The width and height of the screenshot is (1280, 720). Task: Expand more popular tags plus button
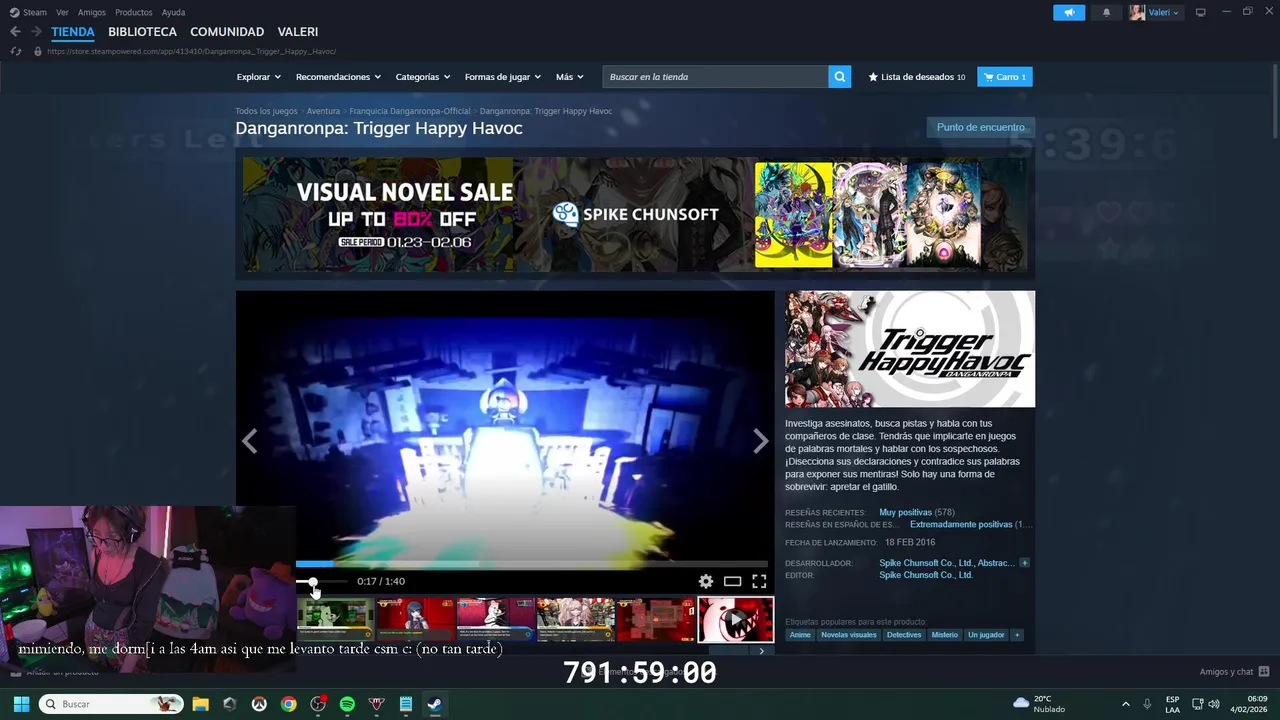pyautogui.click(x=1017, y=635)
